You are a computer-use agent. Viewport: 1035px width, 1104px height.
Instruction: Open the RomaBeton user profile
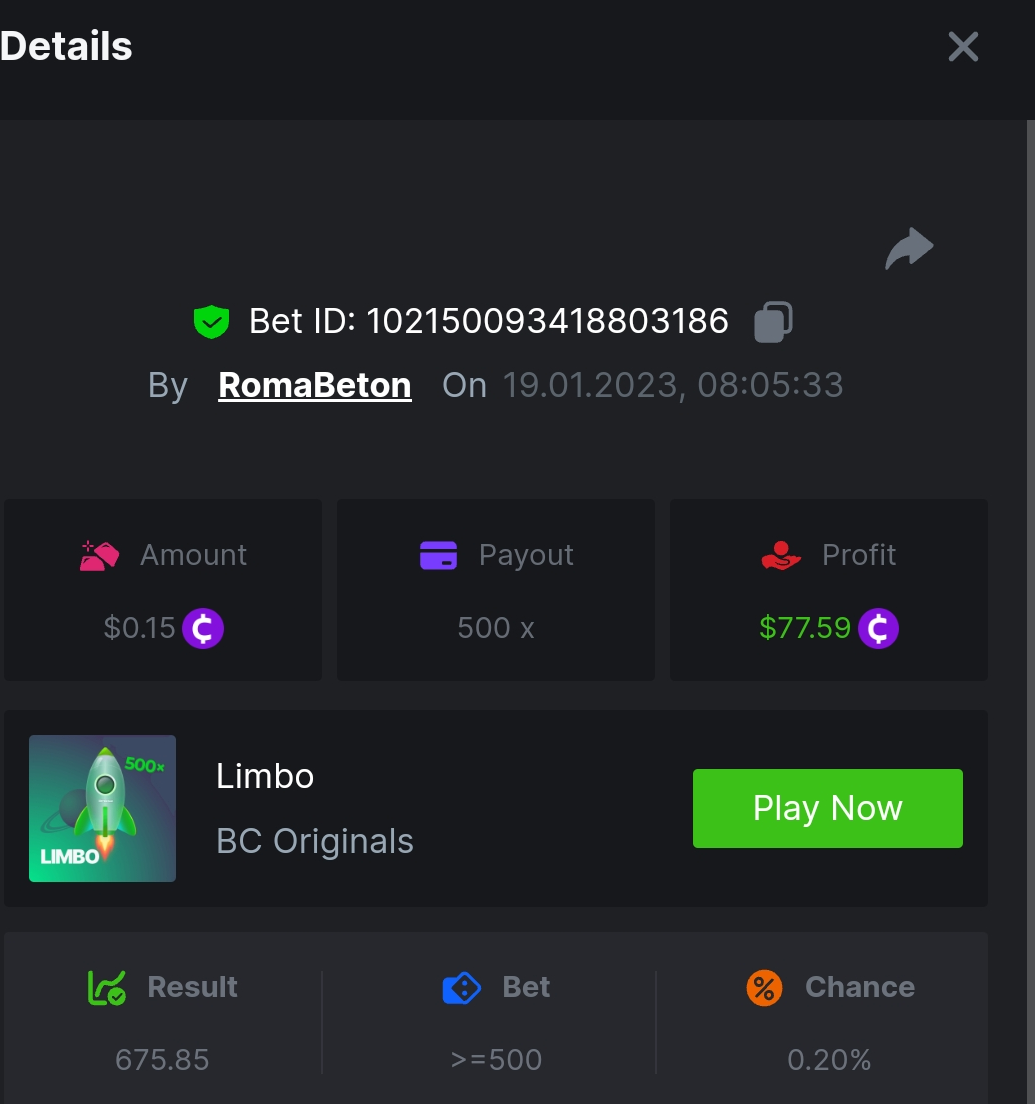315,385
